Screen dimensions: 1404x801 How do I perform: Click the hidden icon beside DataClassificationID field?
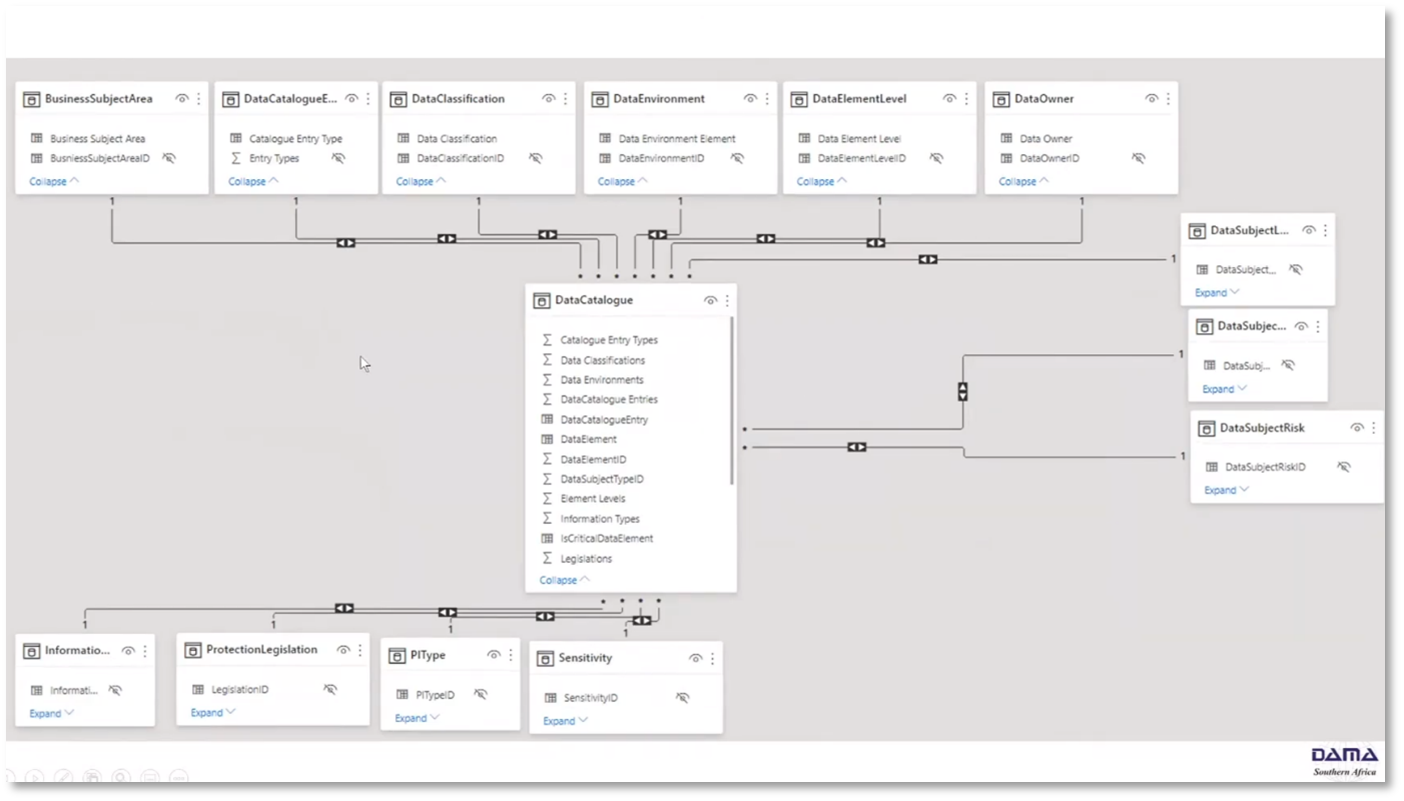tap(536, 158)
